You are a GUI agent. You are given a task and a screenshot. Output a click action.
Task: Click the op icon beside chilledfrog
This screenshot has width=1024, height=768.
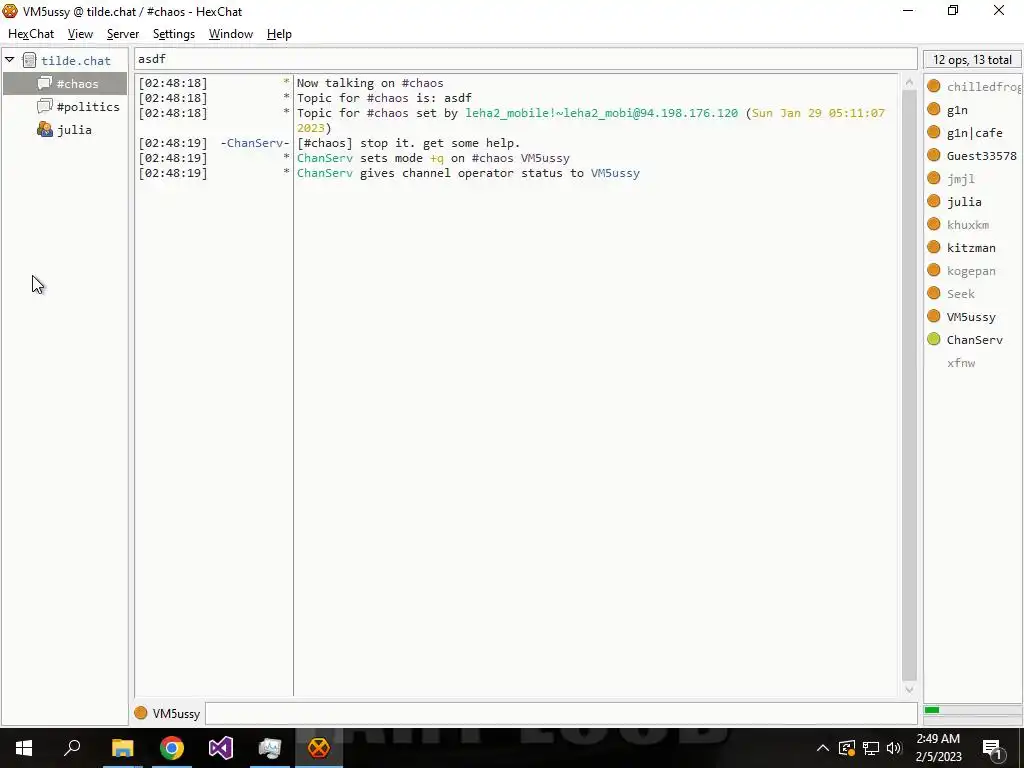pyautogui.click(x=934, y=86)
